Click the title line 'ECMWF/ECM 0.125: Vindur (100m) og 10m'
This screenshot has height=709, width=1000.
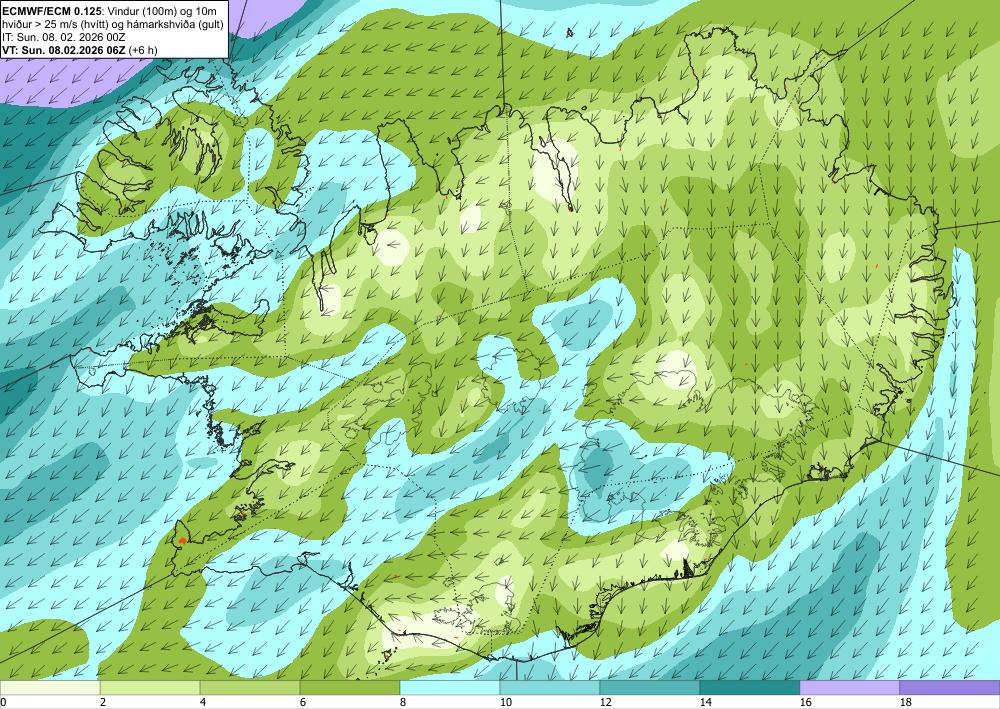pos(110,11)
